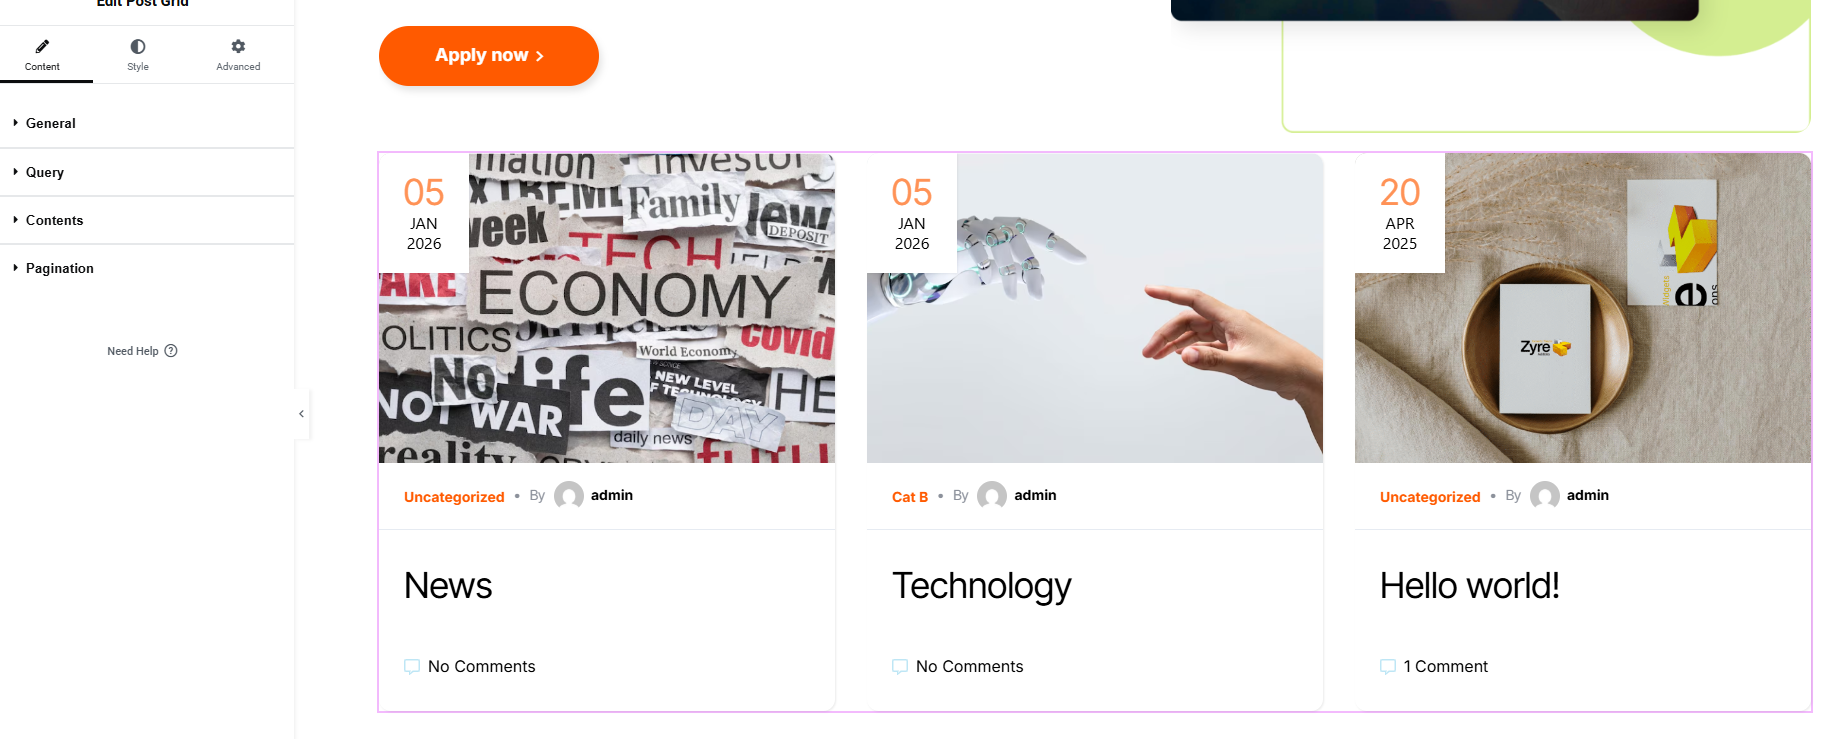Expand the Contents section
The image size is (1840, 739).
pos(147,220)
